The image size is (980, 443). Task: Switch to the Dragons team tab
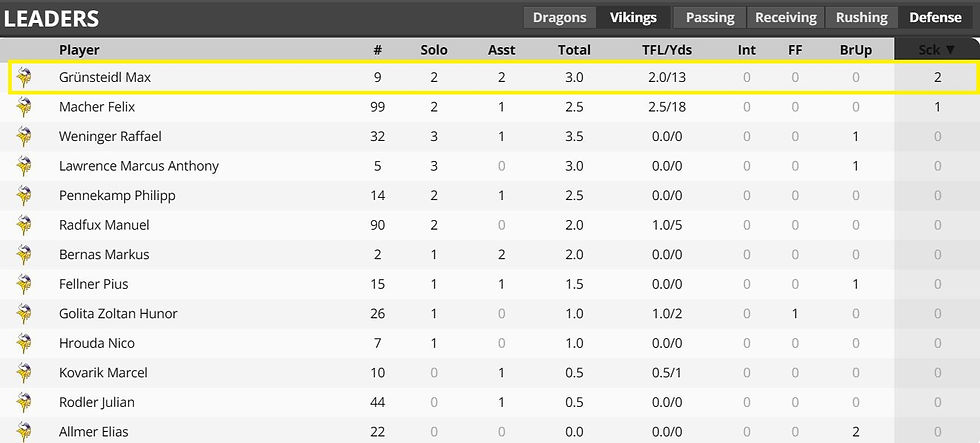559,17
